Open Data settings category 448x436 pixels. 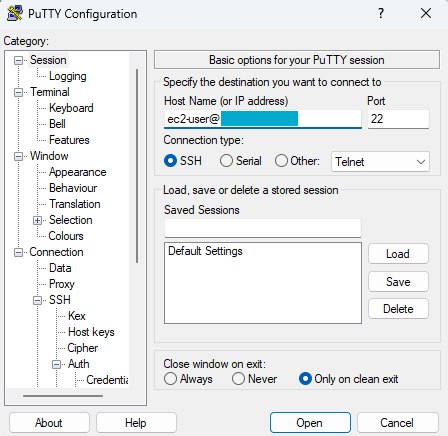point(60,268)
